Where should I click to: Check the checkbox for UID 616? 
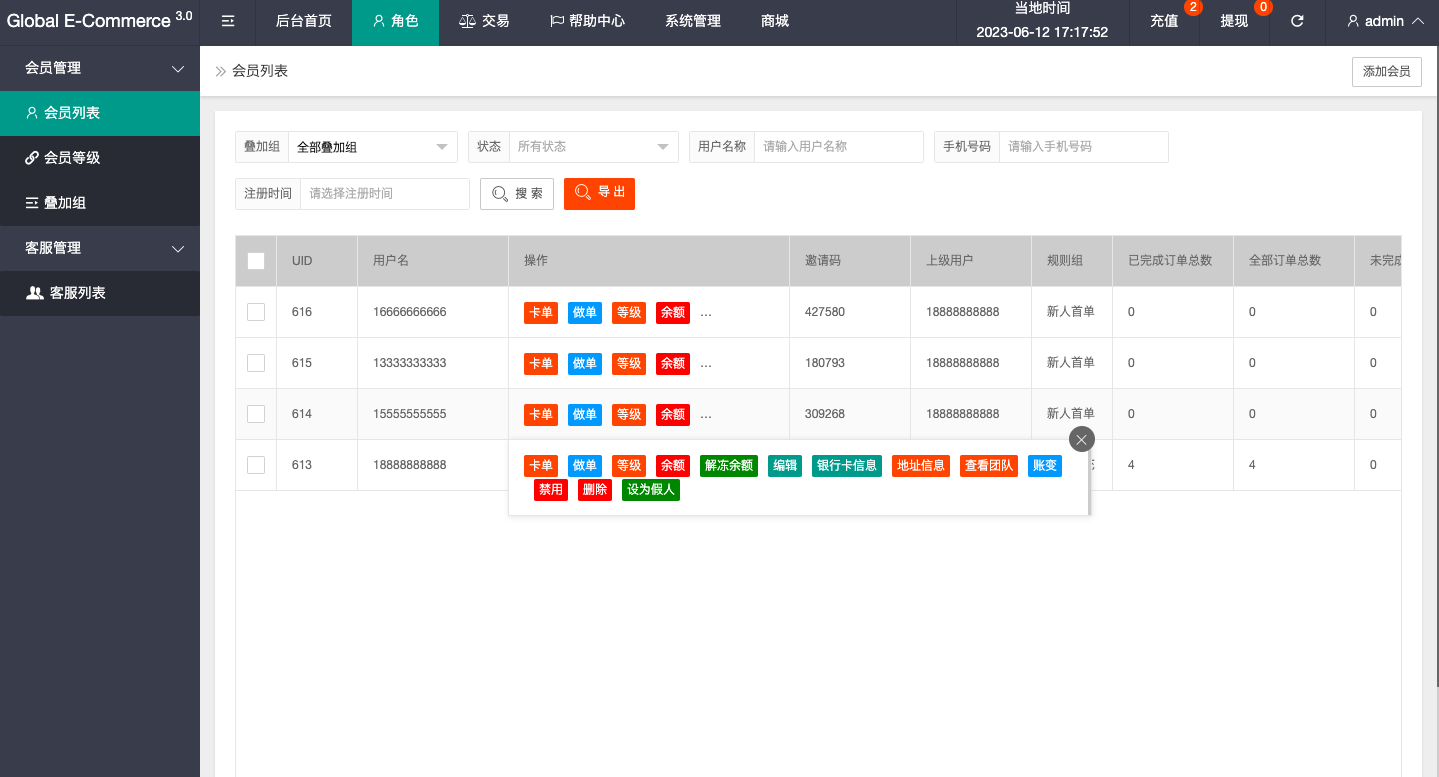(x=256, y=312)
